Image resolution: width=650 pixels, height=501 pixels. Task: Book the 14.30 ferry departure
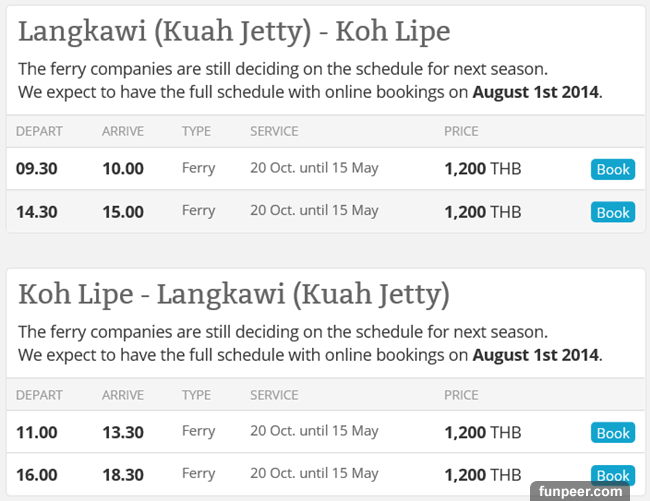tap(612, 212)
